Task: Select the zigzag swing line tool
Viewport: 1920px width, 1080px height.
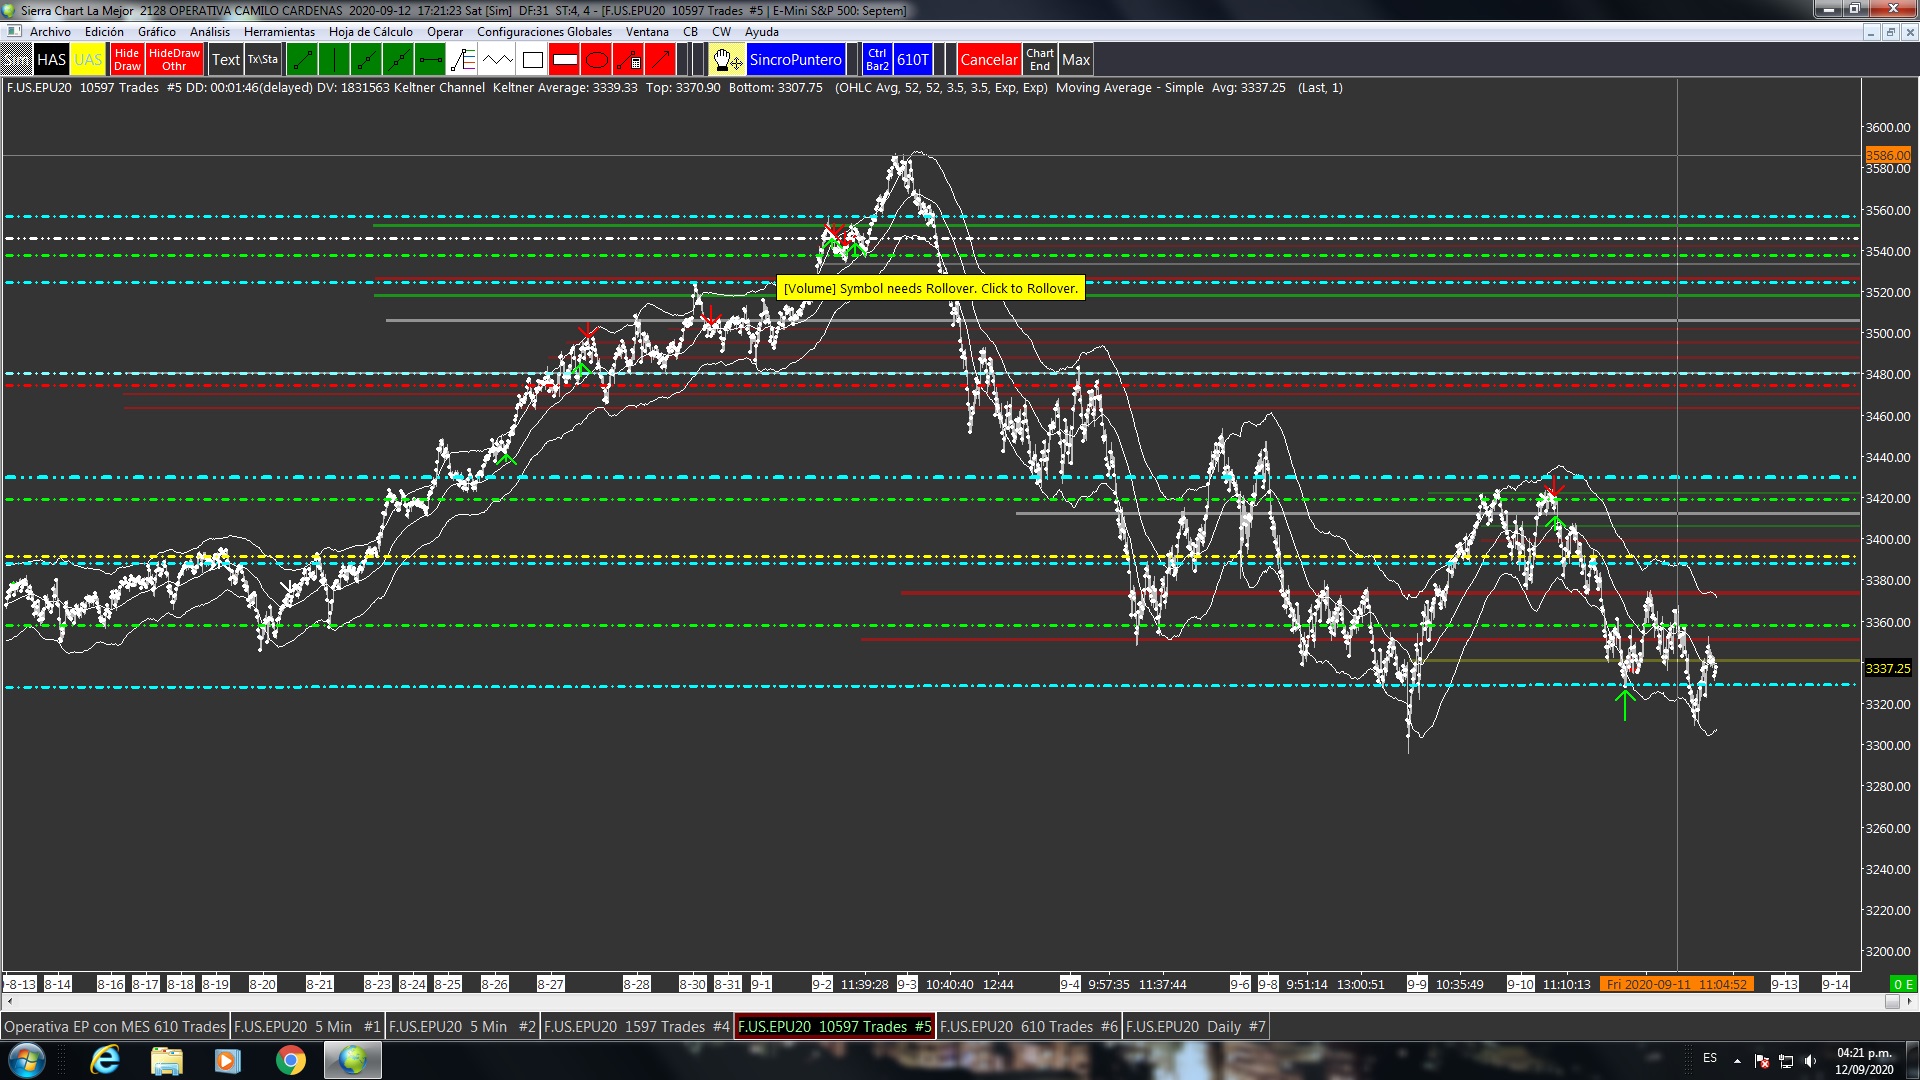Action: click(497, 60)
